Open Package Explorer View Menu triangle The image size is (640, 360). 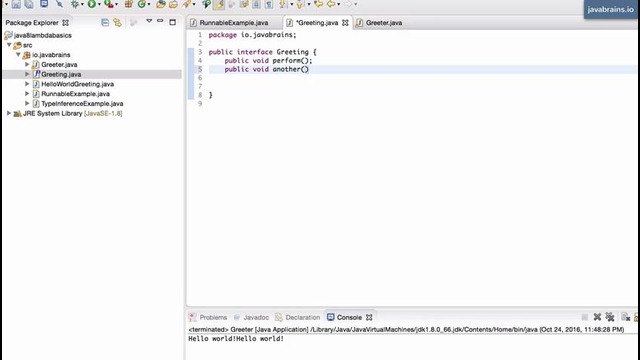[149, 21]
